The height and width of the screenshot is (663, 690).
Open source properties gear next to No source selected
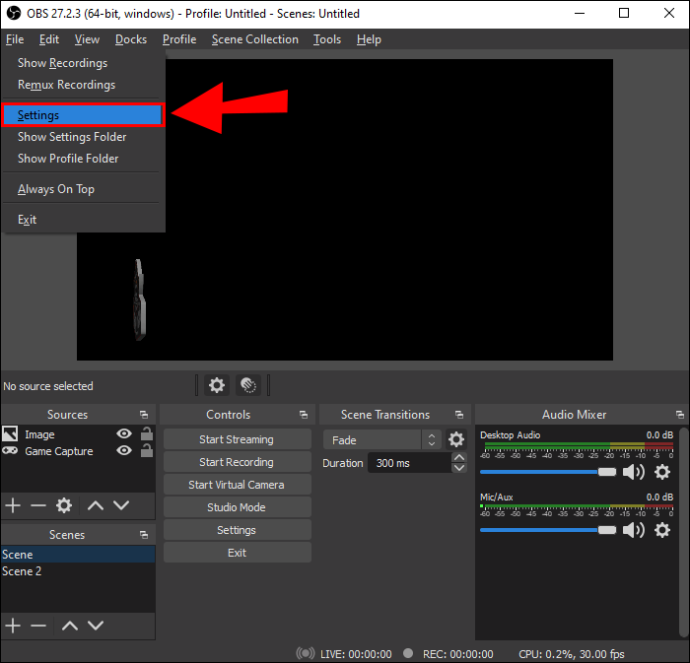tap(217, 385)
